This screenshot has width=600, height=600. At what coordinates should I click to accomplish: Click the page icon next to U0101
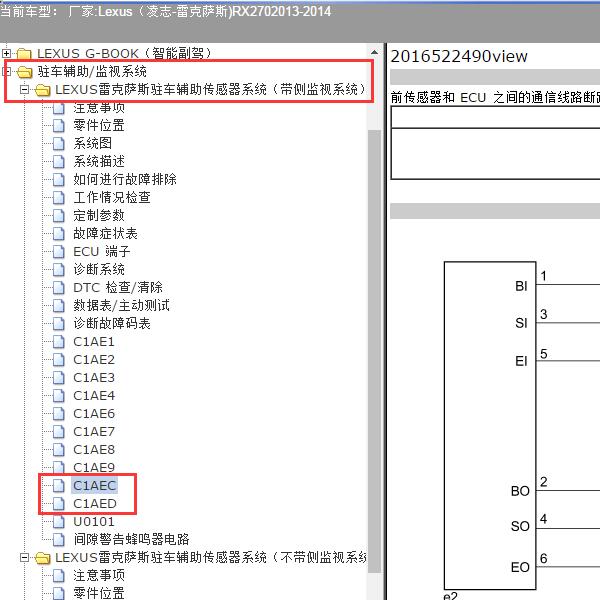click(59, 522)
